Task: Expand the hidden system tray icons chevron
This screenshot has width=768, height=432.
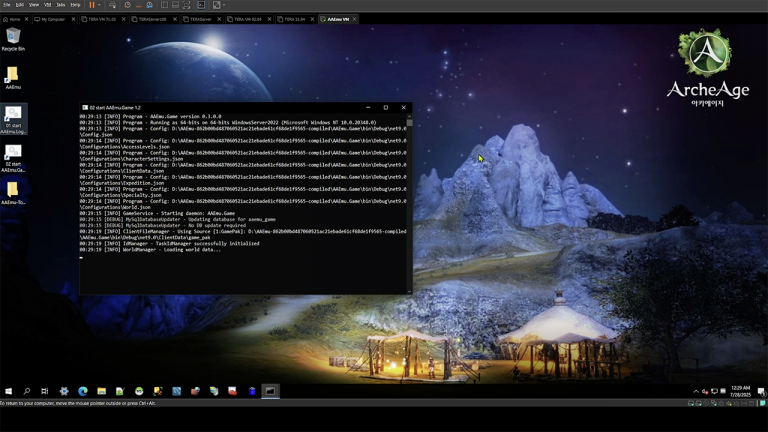Action: pyautogui.click(x=696, y=391)
